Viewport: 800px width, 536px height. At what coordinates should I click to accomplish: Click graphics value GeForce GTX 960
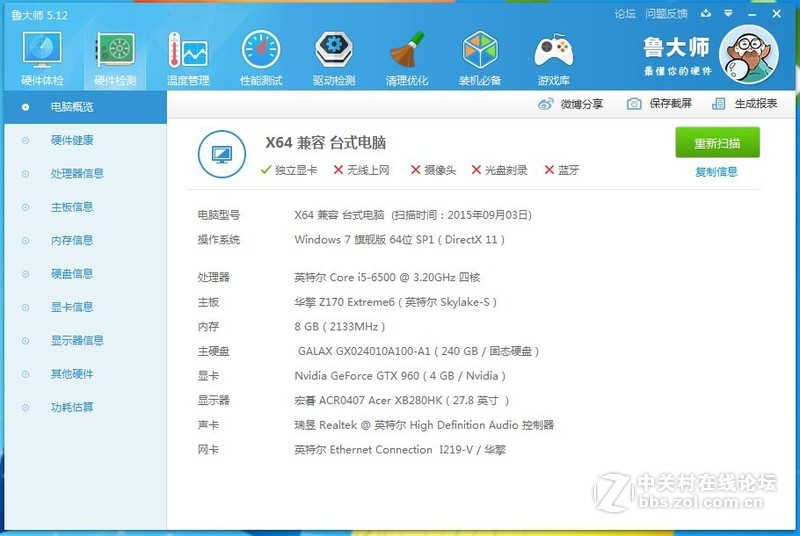click(x=399, y=376)
